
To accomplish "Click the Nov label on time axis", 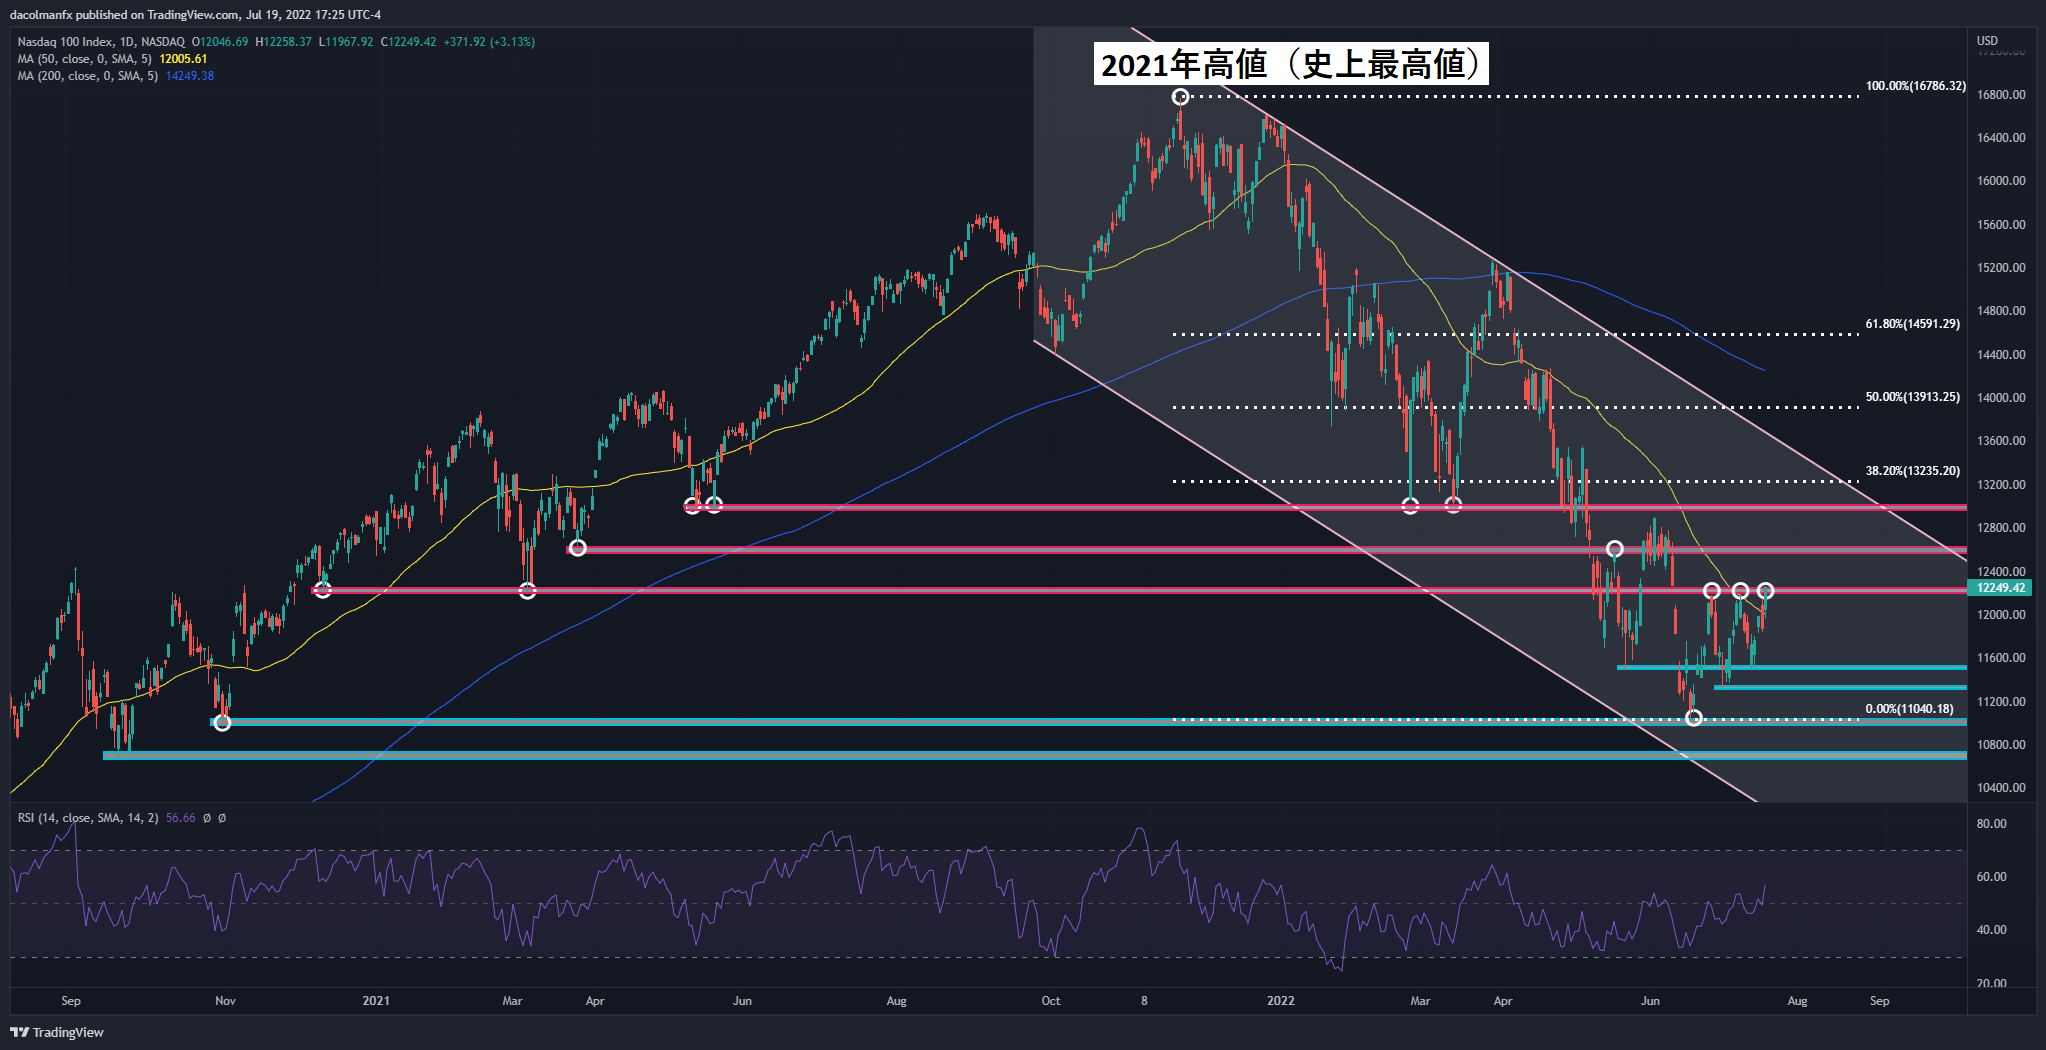I will point(225,1001).
